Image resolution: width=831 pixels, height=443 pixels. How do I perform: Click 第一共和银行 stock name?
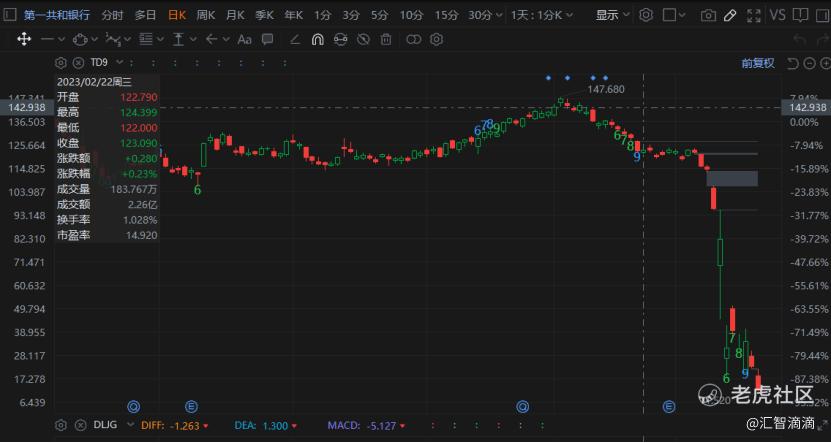coord(57,15)
